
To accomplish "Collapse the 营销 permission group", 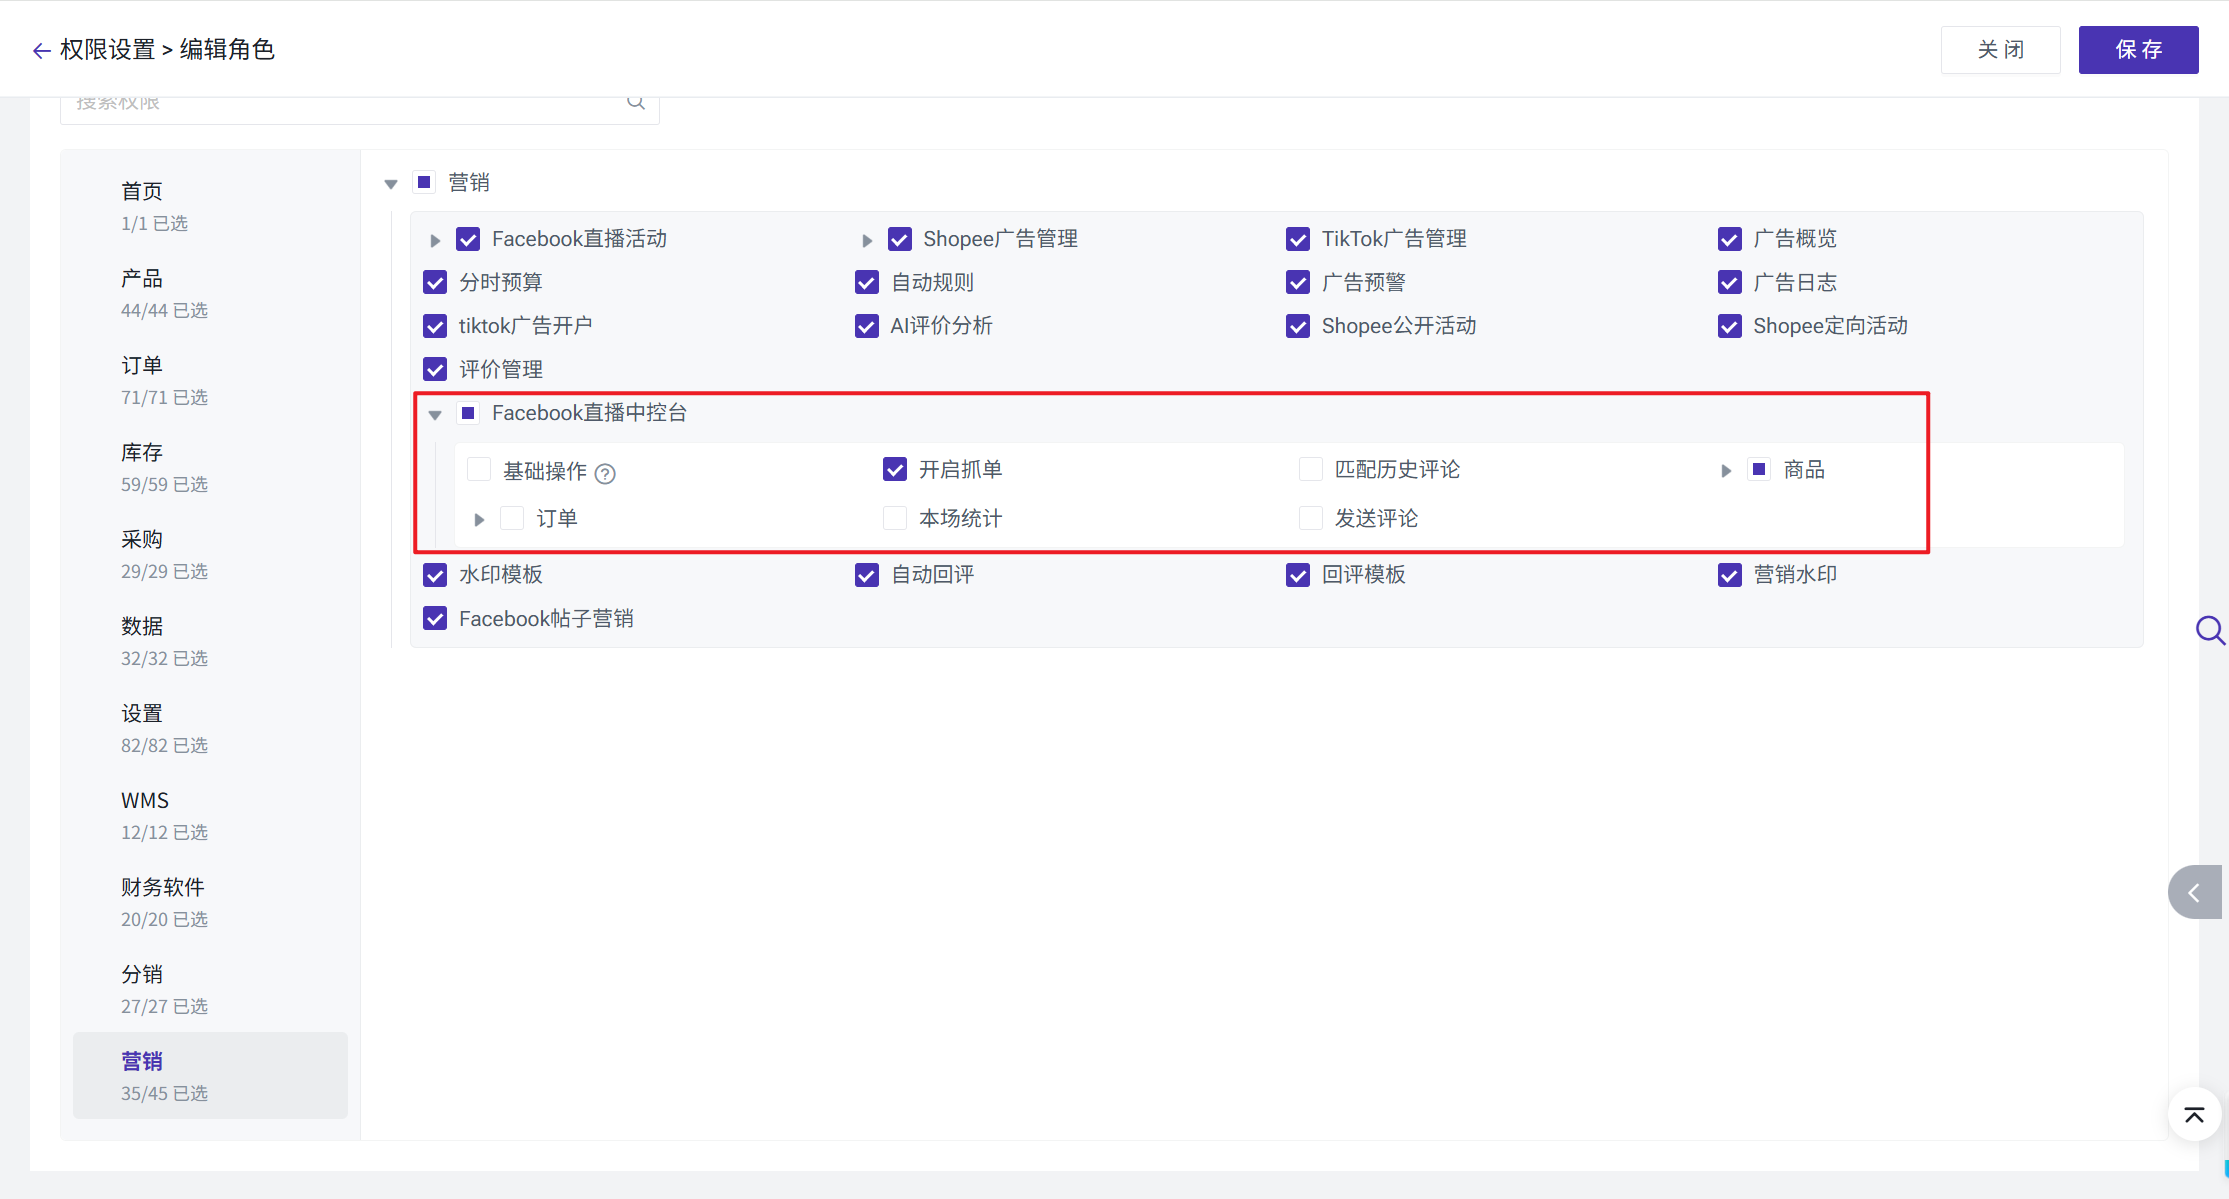I will click(x=391, y=183).
